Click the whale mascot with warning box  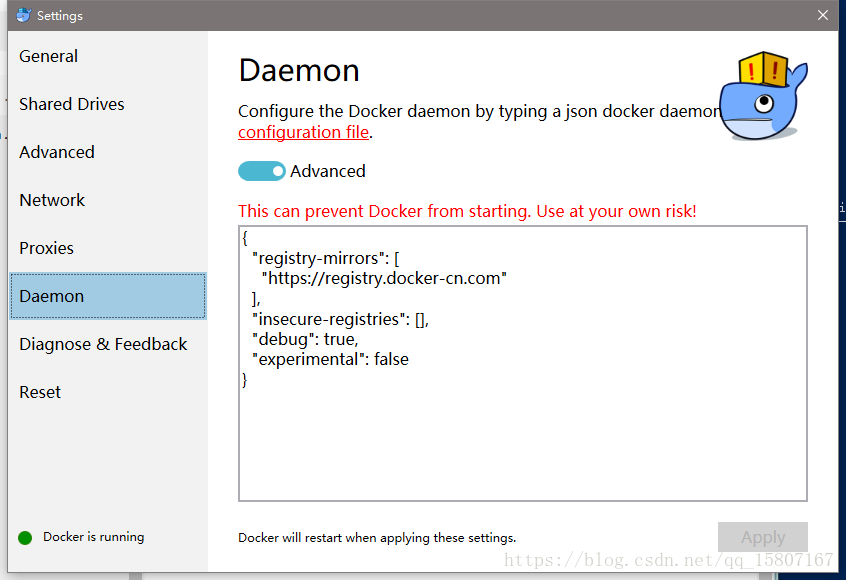[x=763, y=96]
